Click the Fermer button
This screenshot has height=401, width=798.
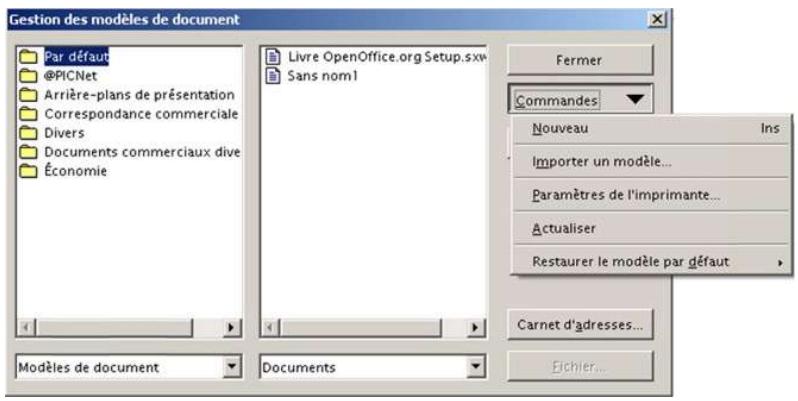(x=580, y=60)
